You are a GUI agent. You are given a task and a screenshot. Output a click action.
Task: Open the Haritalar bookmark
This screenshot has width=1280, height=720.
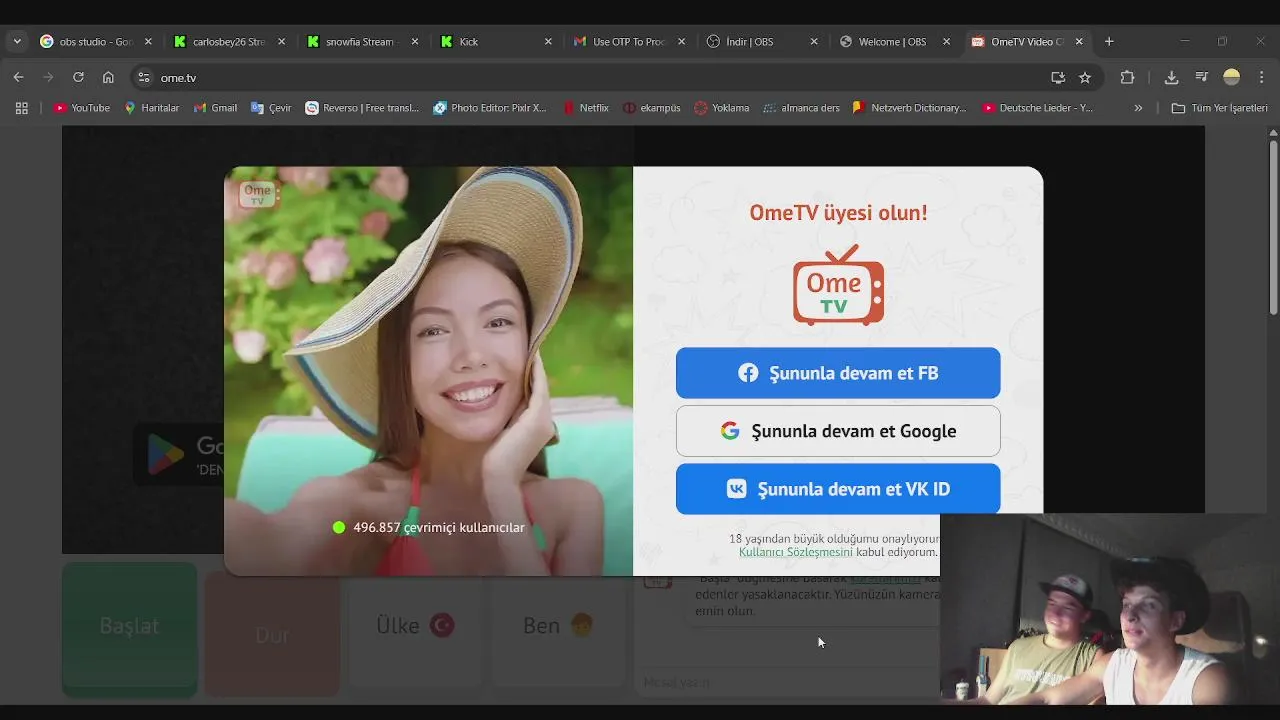(x=152, y=108)
